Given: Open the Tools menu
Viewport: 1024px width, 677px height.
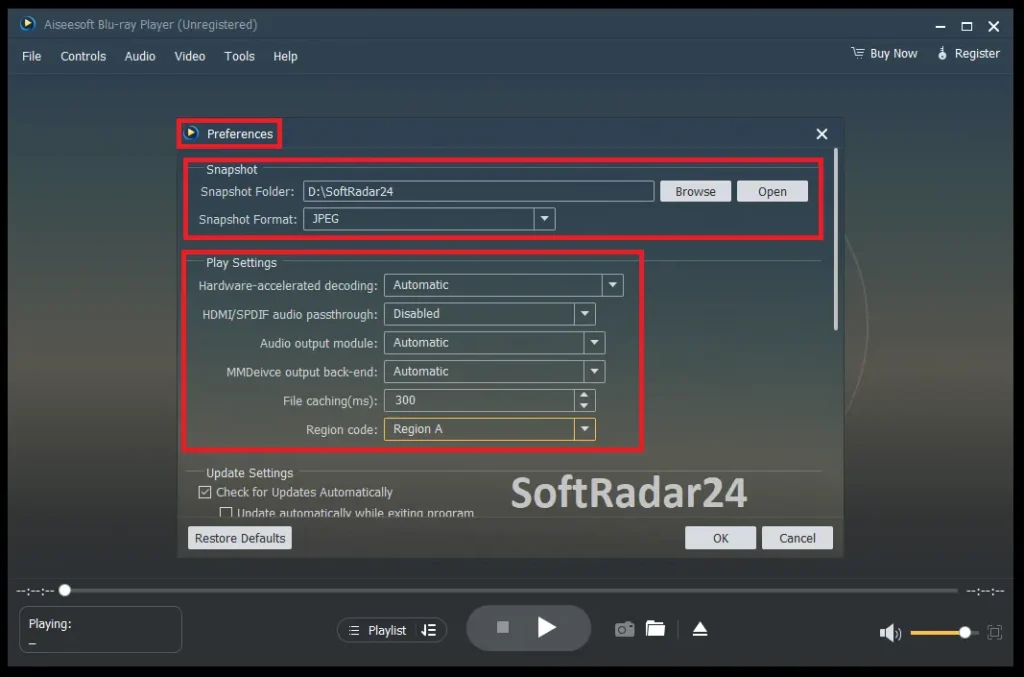Looking at the screenshot, I should click(x=239, y=56).
